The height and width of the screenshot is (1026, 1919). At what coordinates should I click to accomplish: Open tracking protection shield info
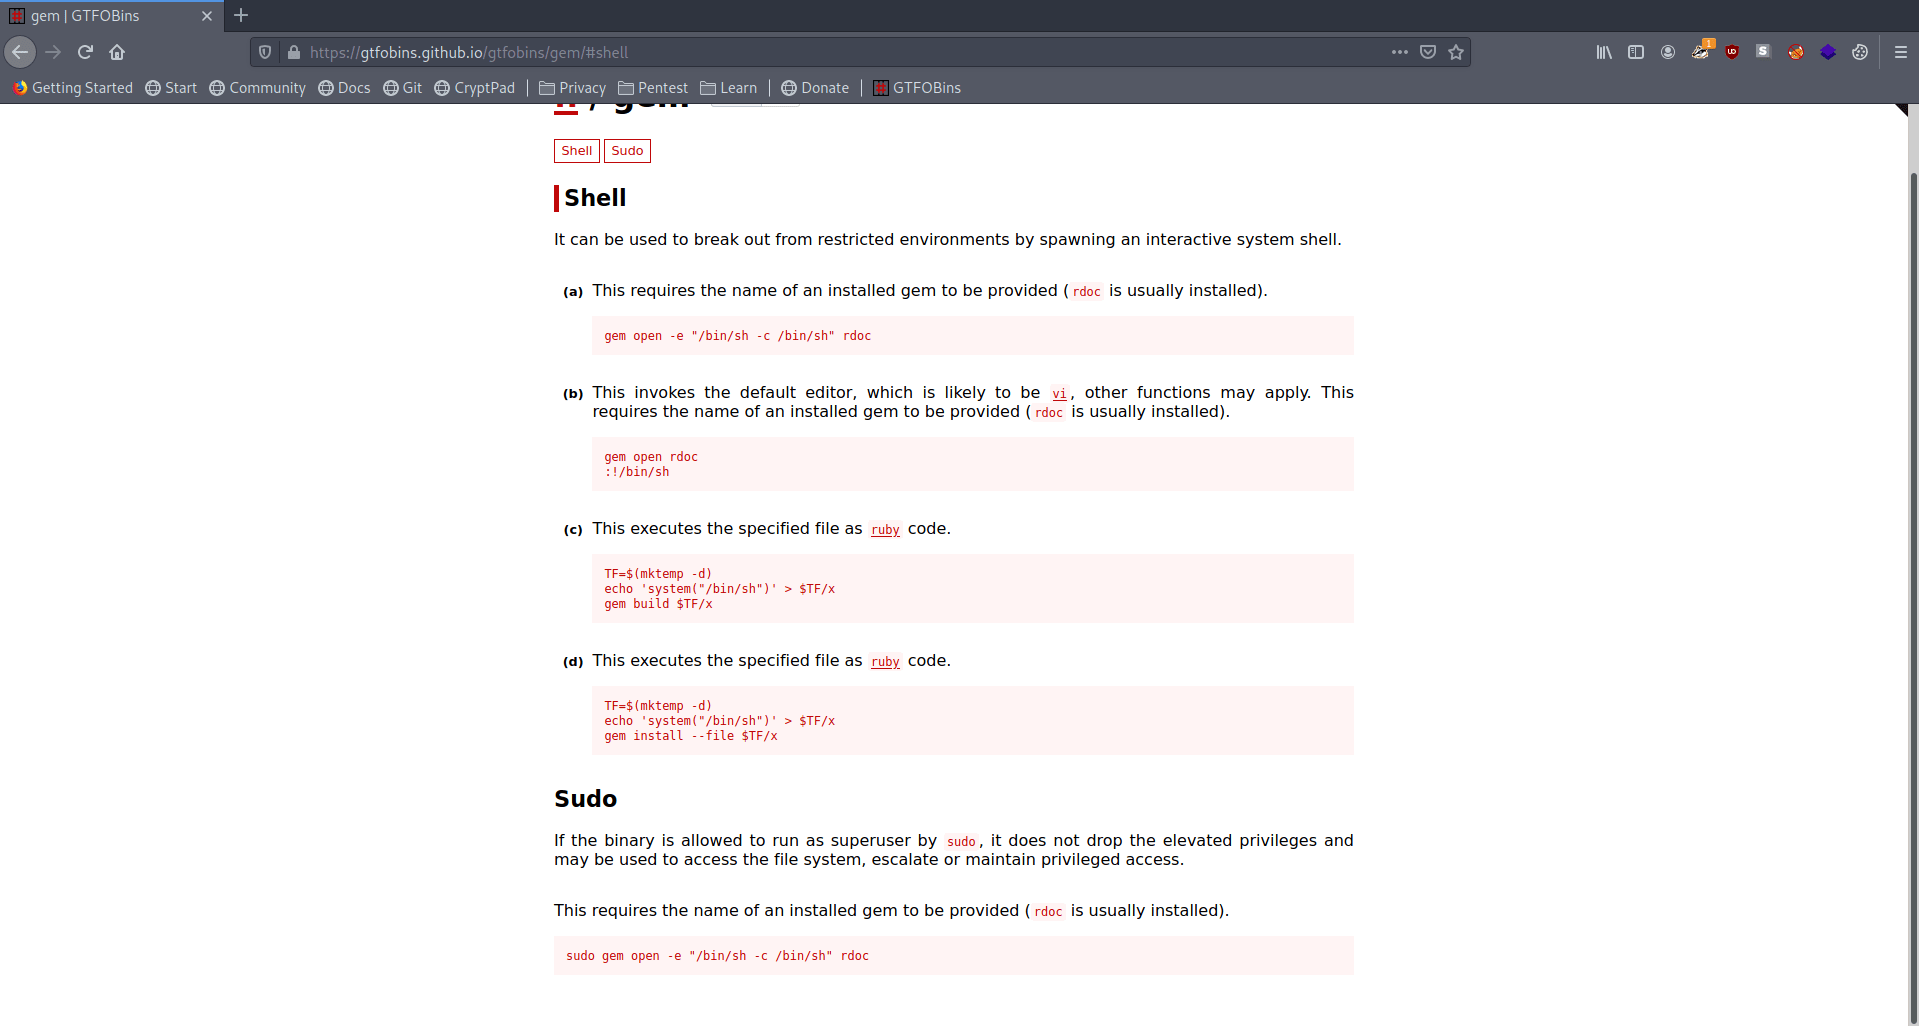point(265,52)
